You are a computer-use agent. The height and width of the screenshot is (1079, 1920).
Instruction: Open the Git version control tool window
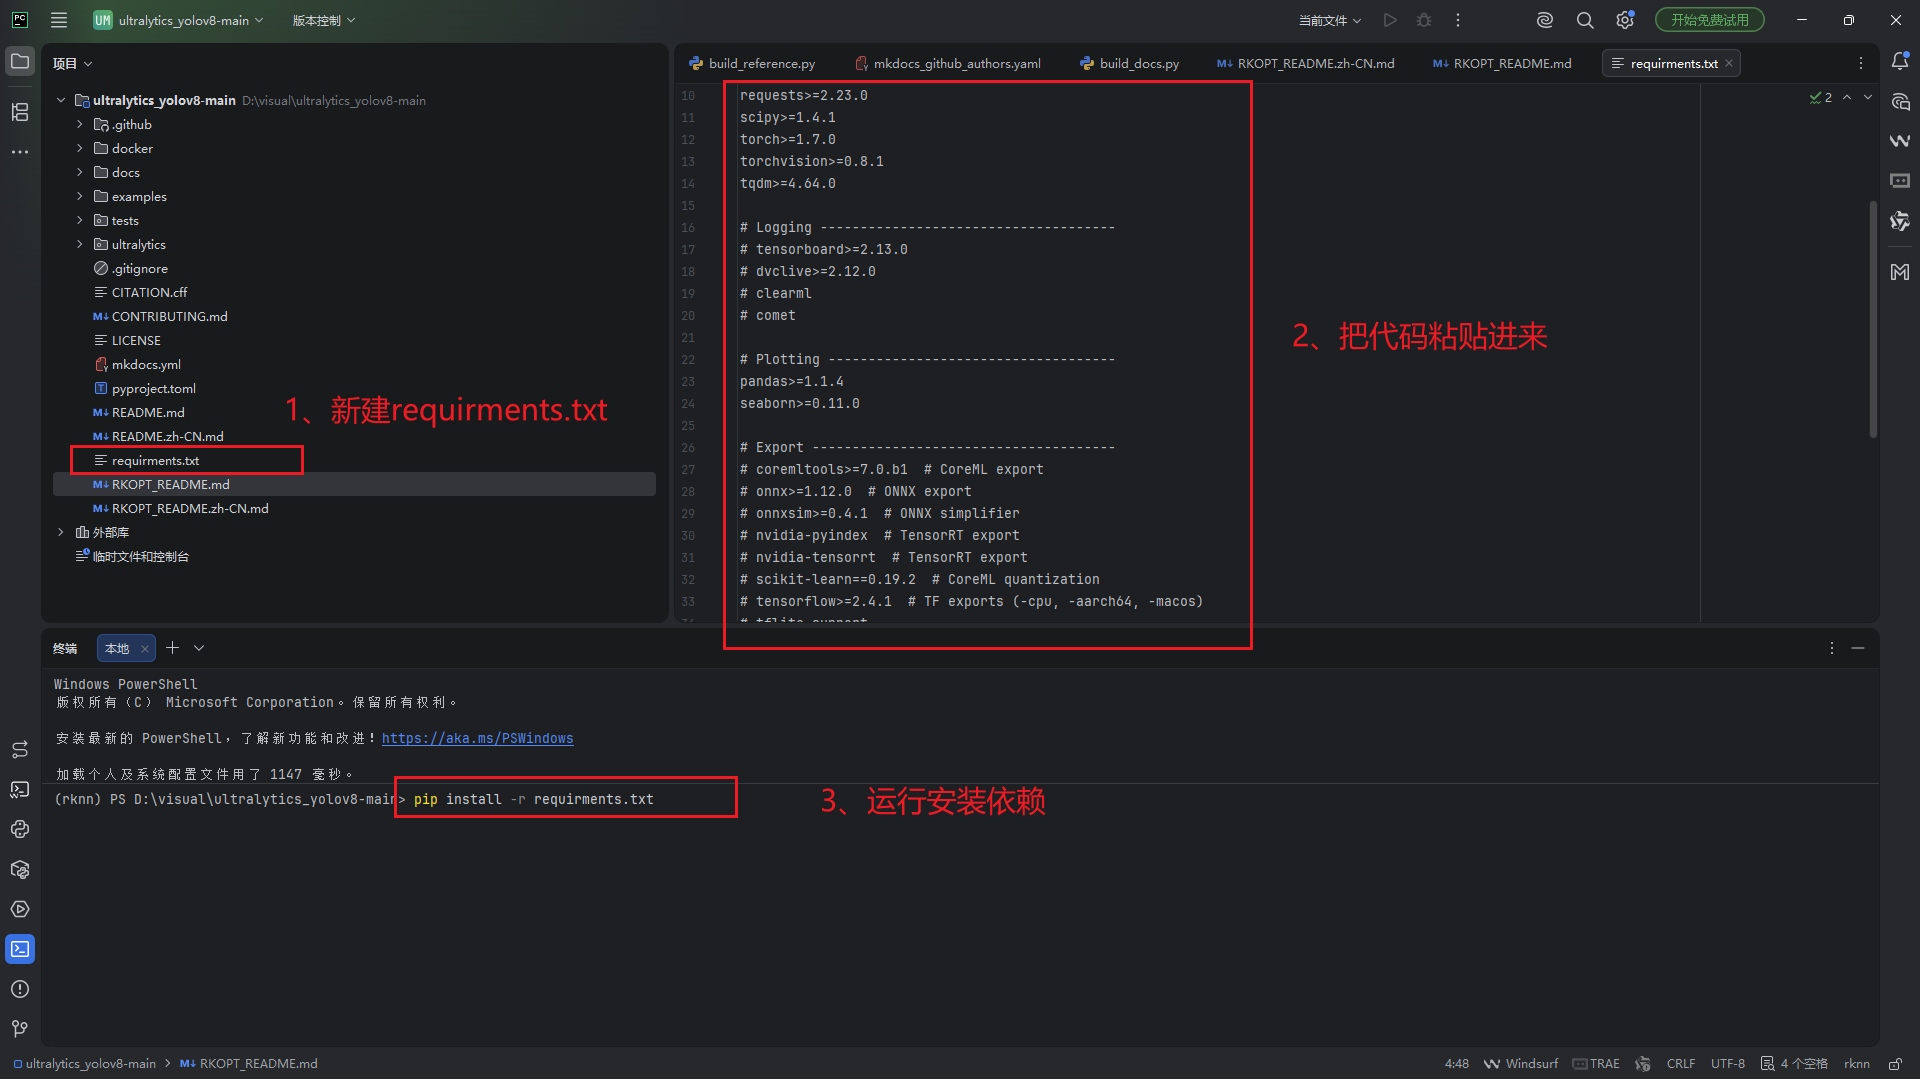click(20, 1028)
